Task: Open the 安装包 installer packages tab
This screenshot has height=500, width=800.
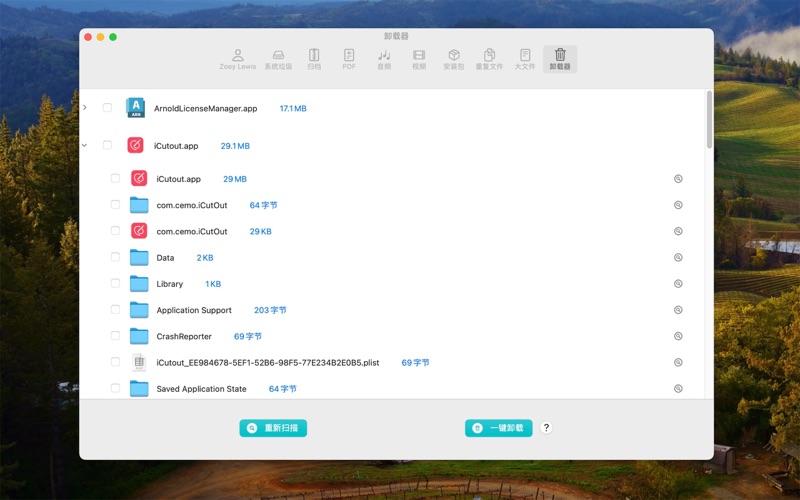Action: pyautogui.click(x=454, y=59)
